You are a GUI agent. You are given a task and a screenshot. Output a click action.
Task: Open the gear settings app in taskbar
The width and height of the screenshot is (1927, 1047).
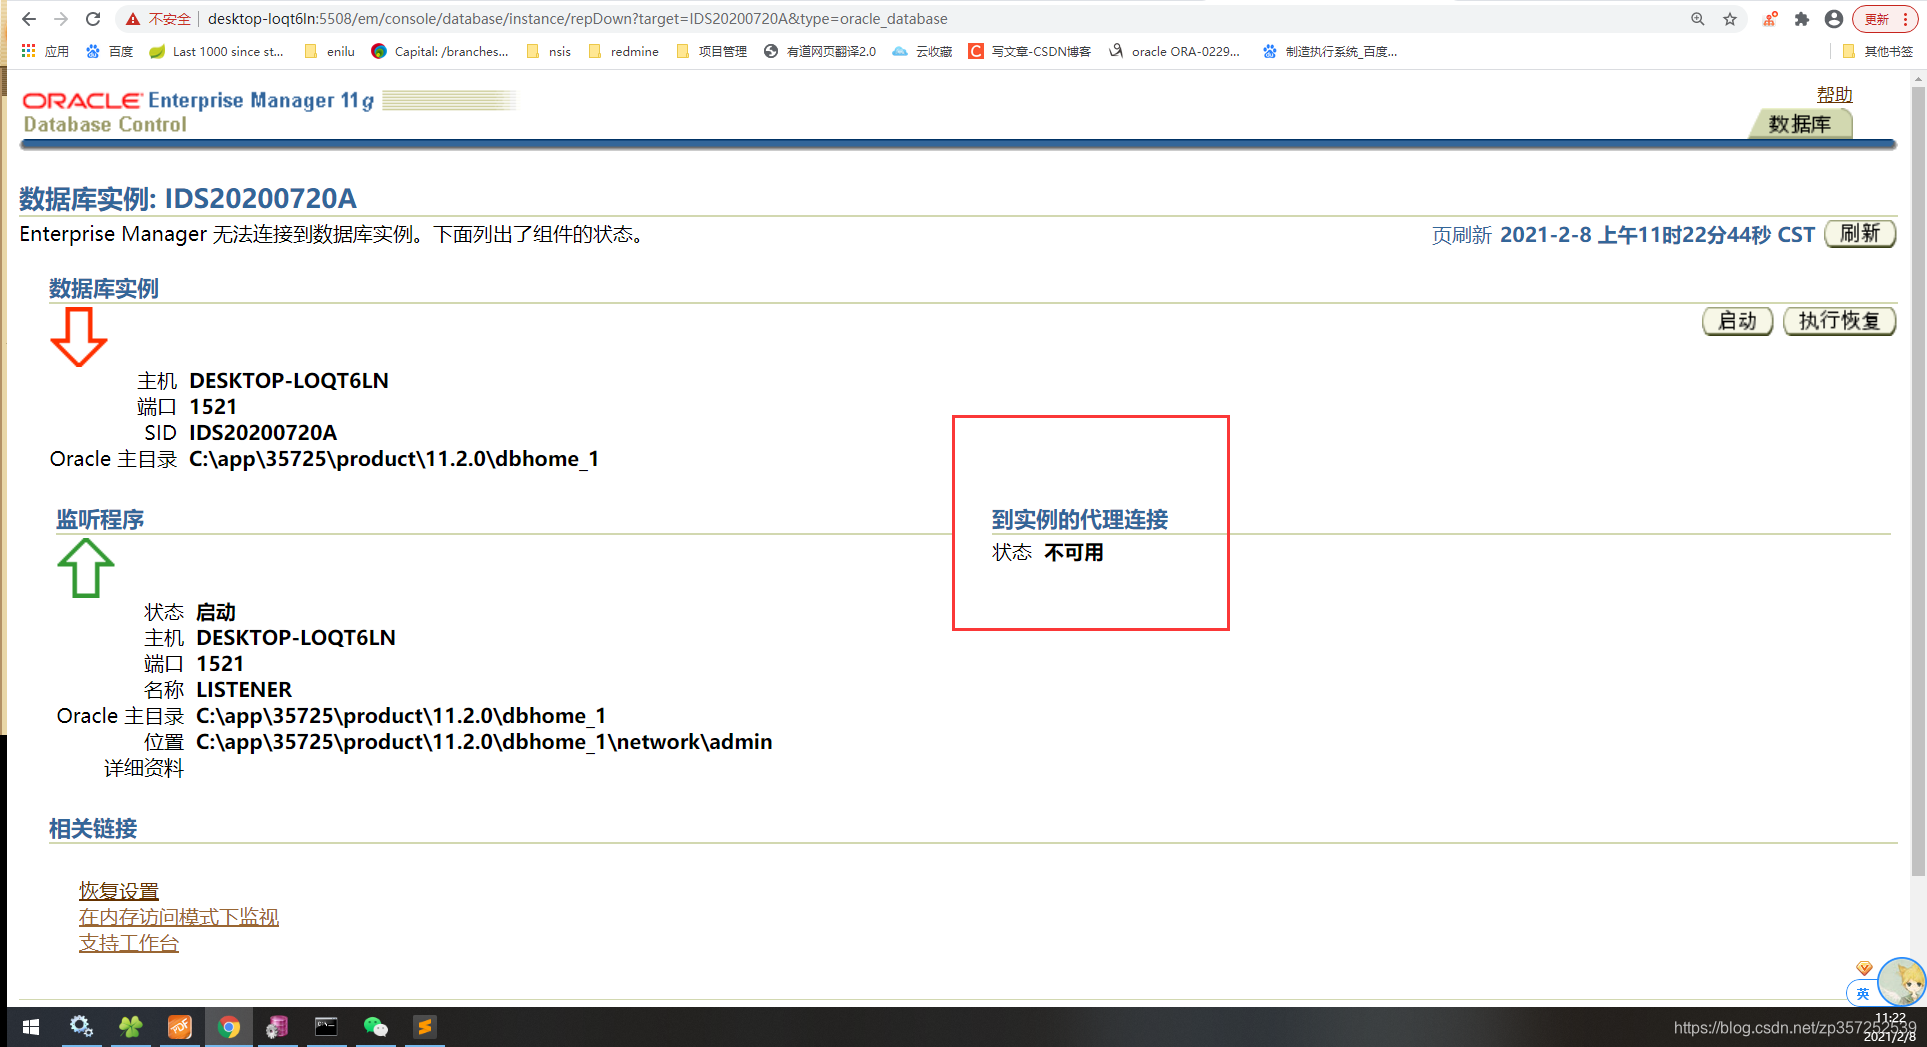(x=81, y=1027)
